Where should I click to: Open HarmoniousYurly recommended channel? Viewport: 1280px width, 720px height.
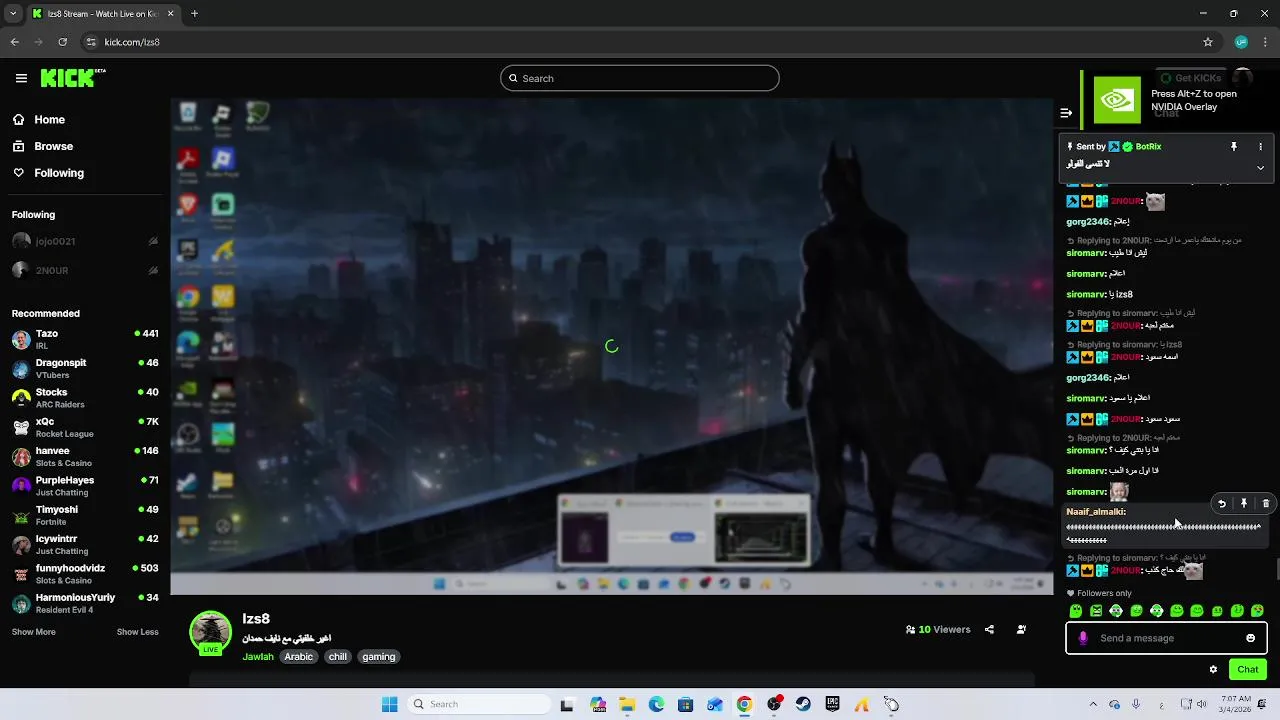[85, 603]
